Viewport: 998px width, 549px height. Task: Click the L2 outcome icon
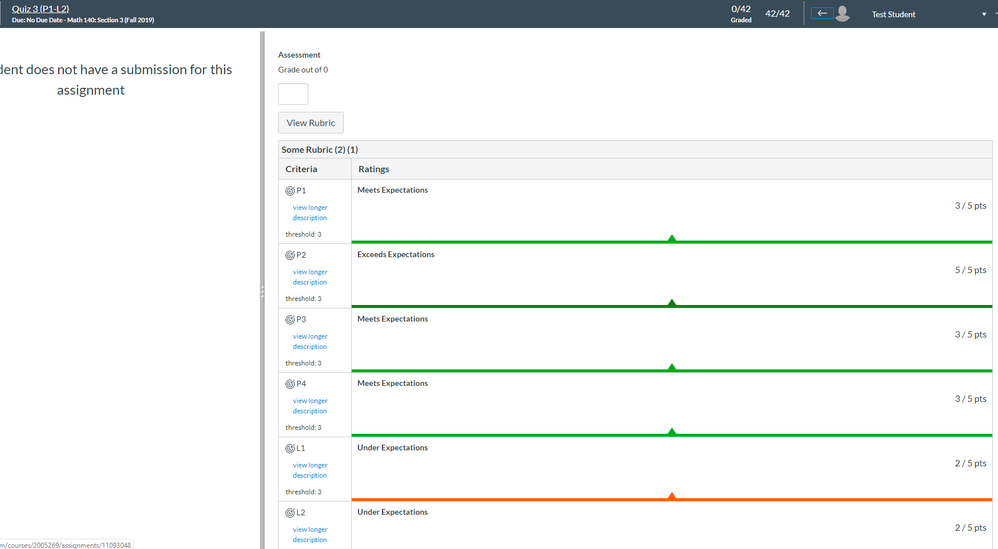click(290, 512)
